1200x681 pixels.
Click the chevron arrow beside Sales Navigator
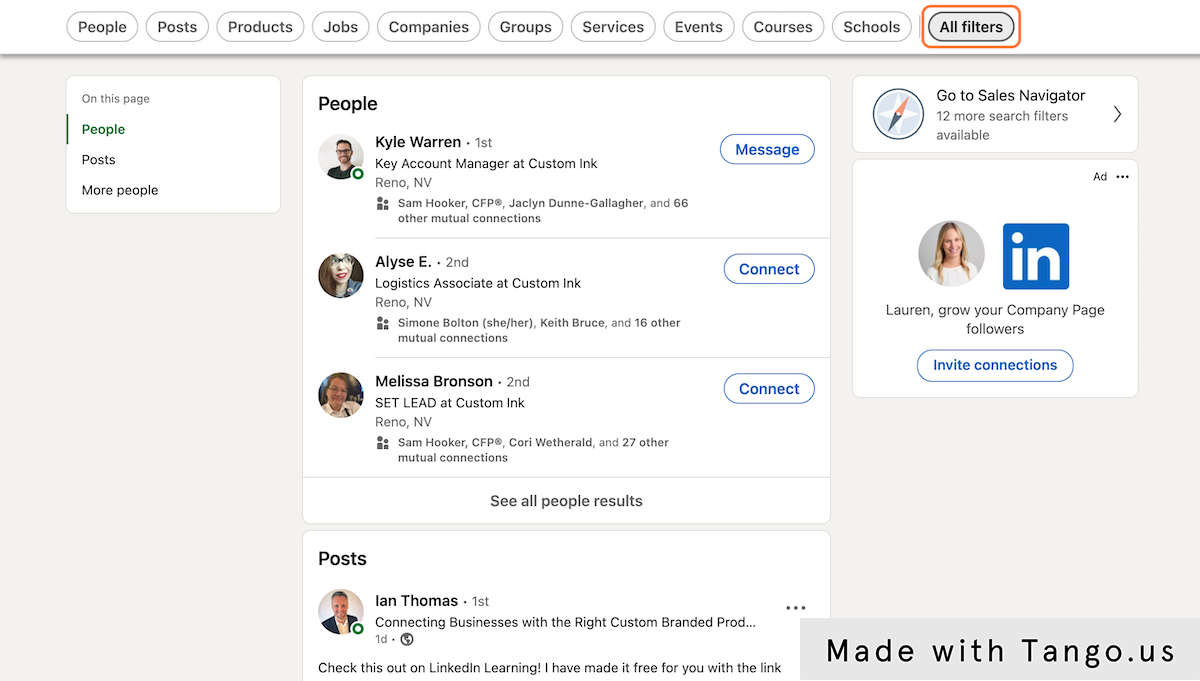coord(1117,114)
